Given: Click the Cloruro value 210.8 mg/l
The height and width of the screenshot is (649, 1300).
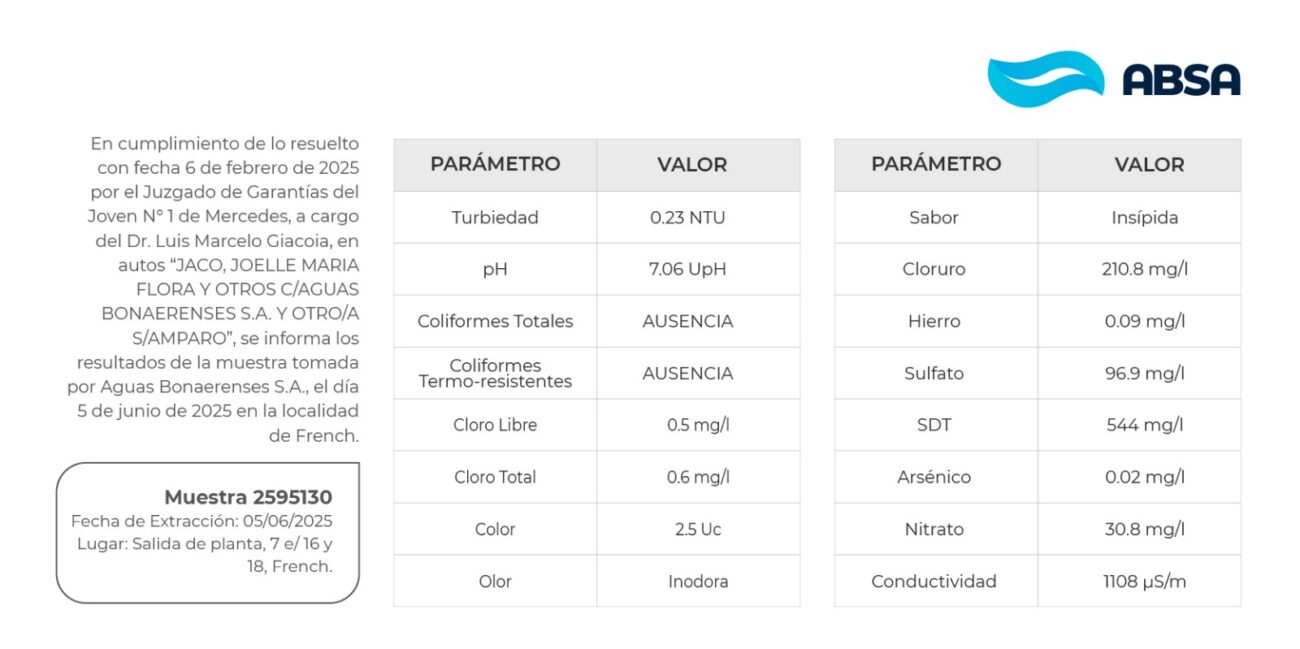Looking at the screenshot, I should pos(1144,269).
